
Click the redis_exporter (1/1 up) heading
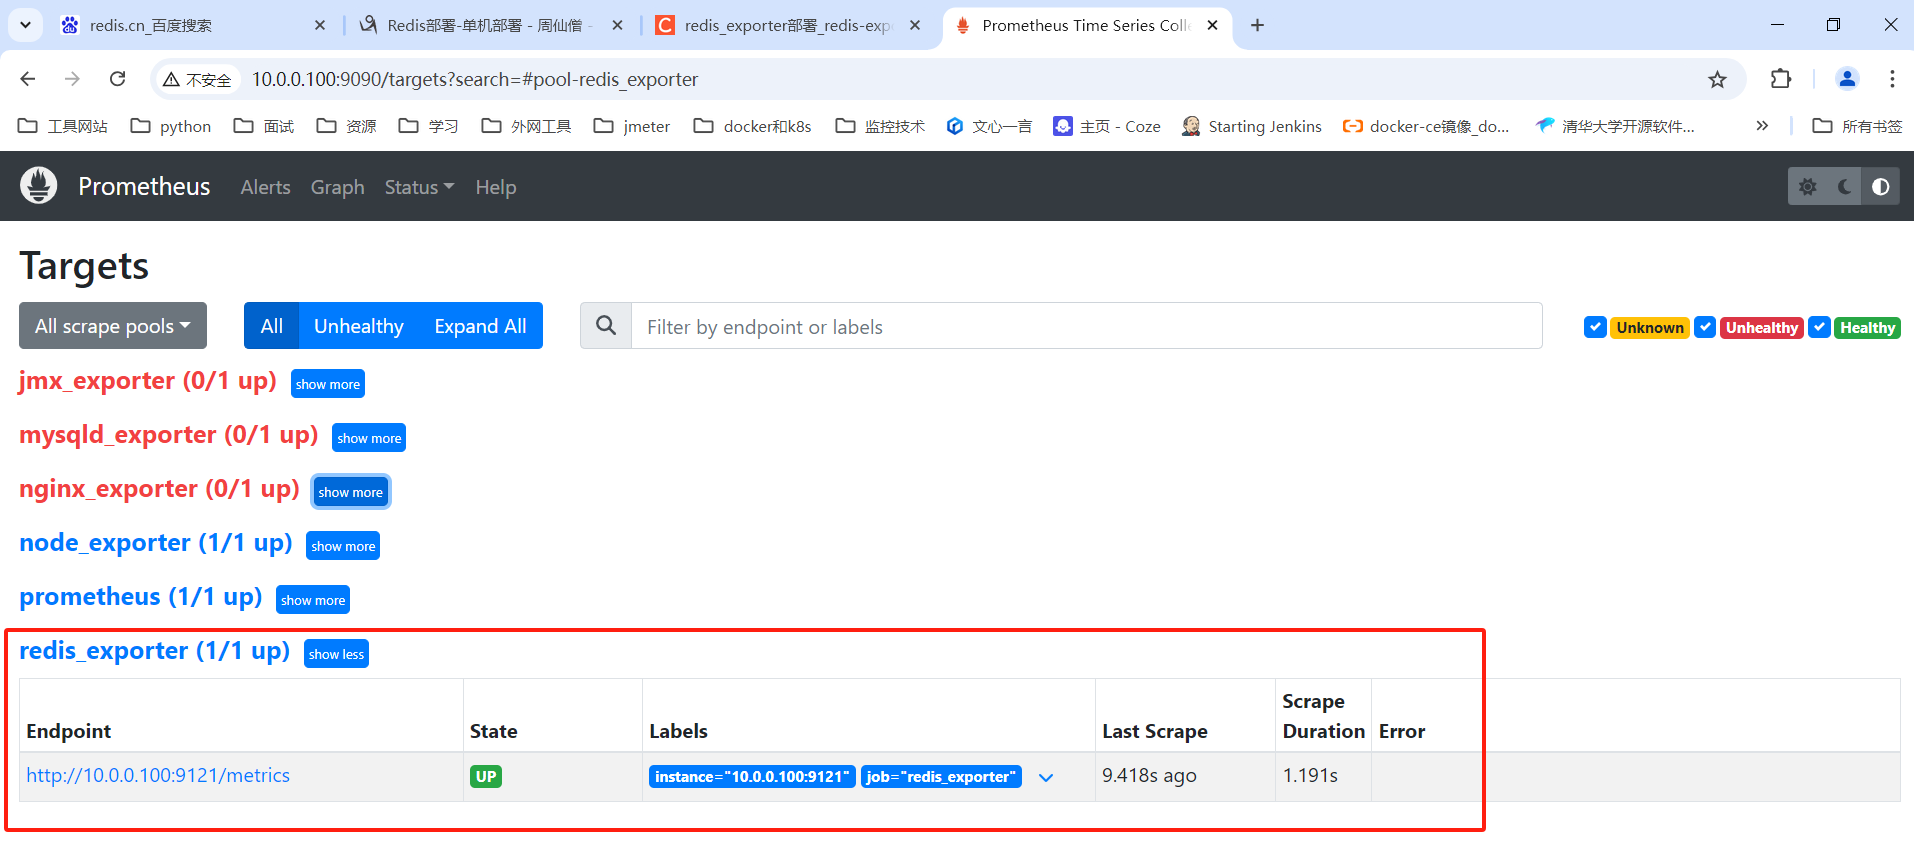pos(155,651)
